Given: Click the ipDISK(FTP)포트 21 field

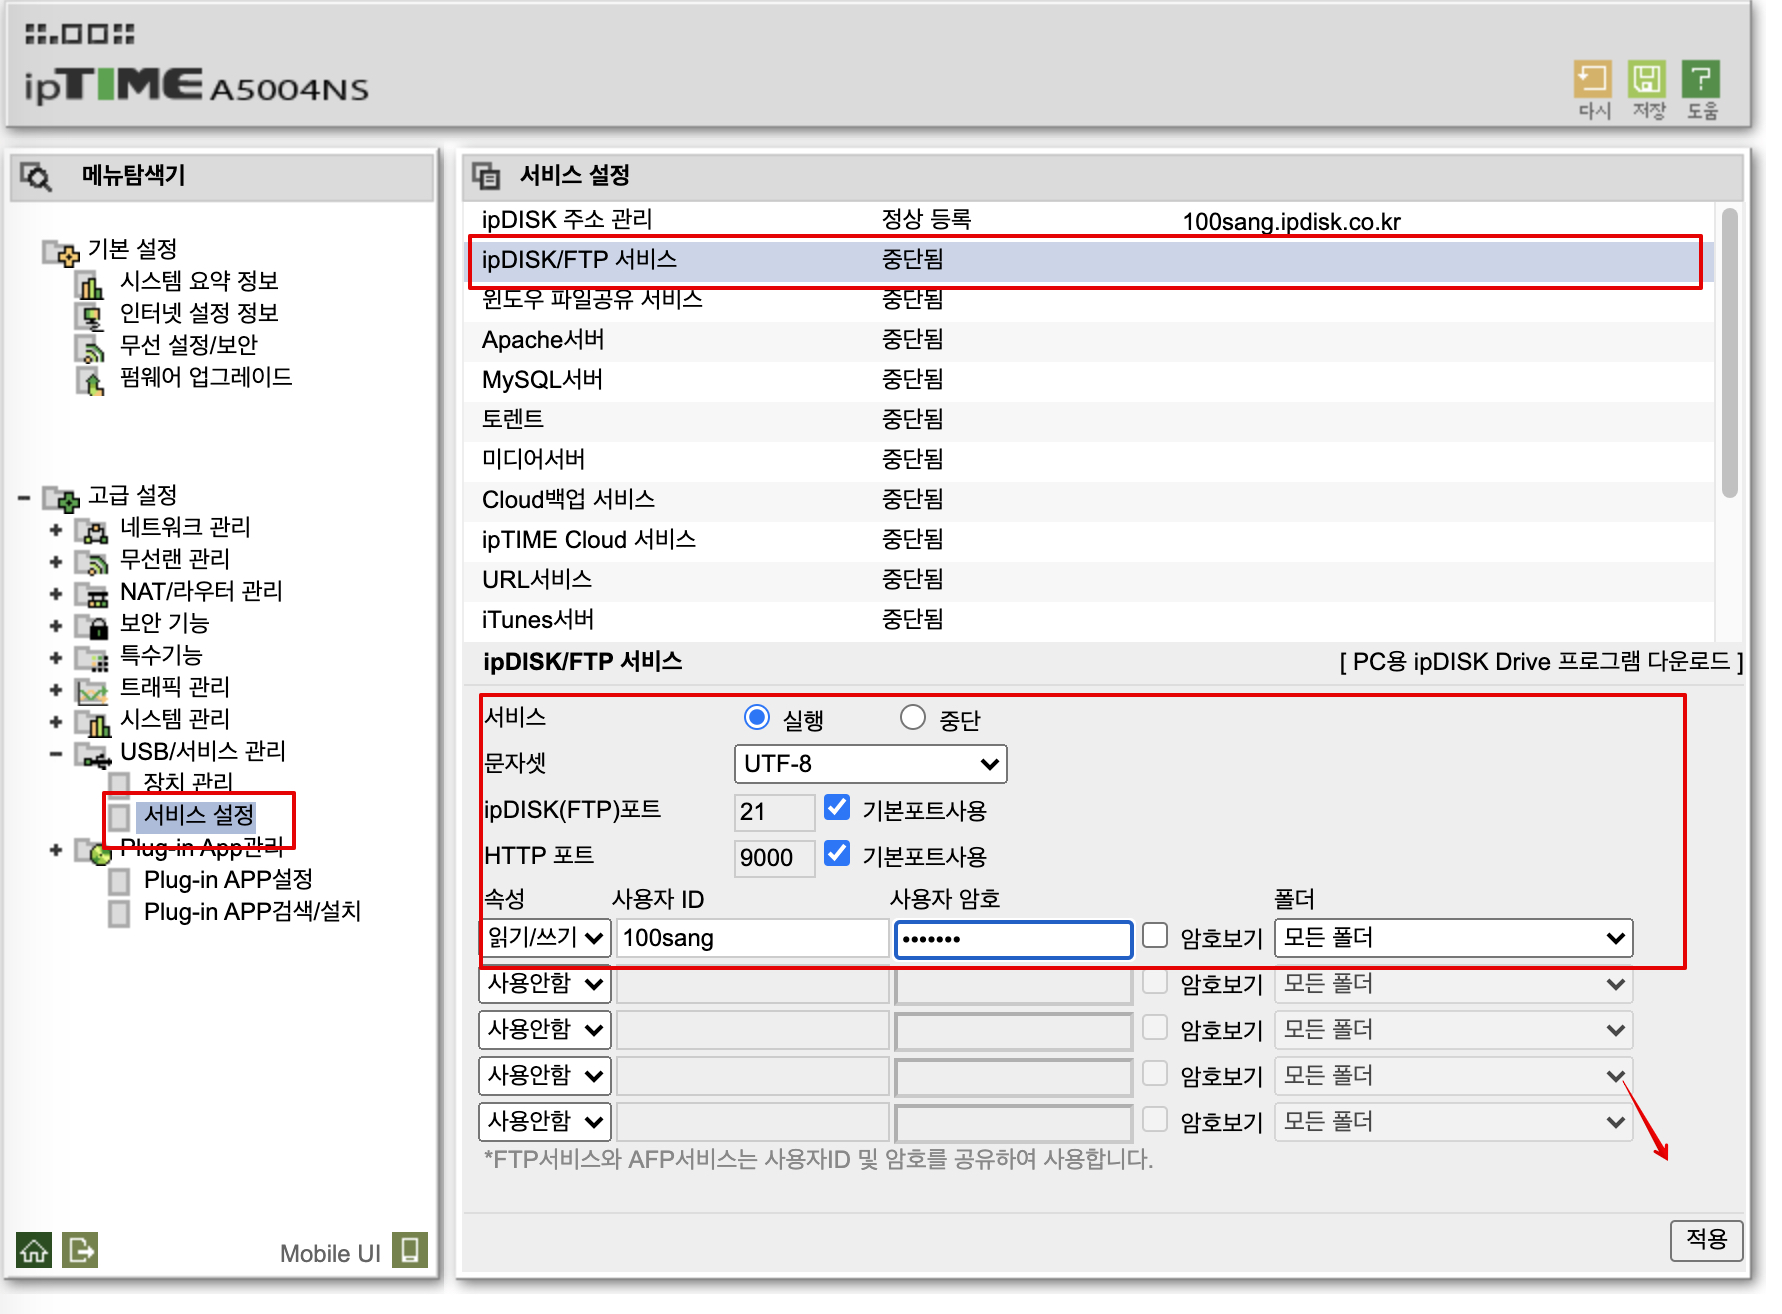Looking at the screenshot, I should point(774,811).
